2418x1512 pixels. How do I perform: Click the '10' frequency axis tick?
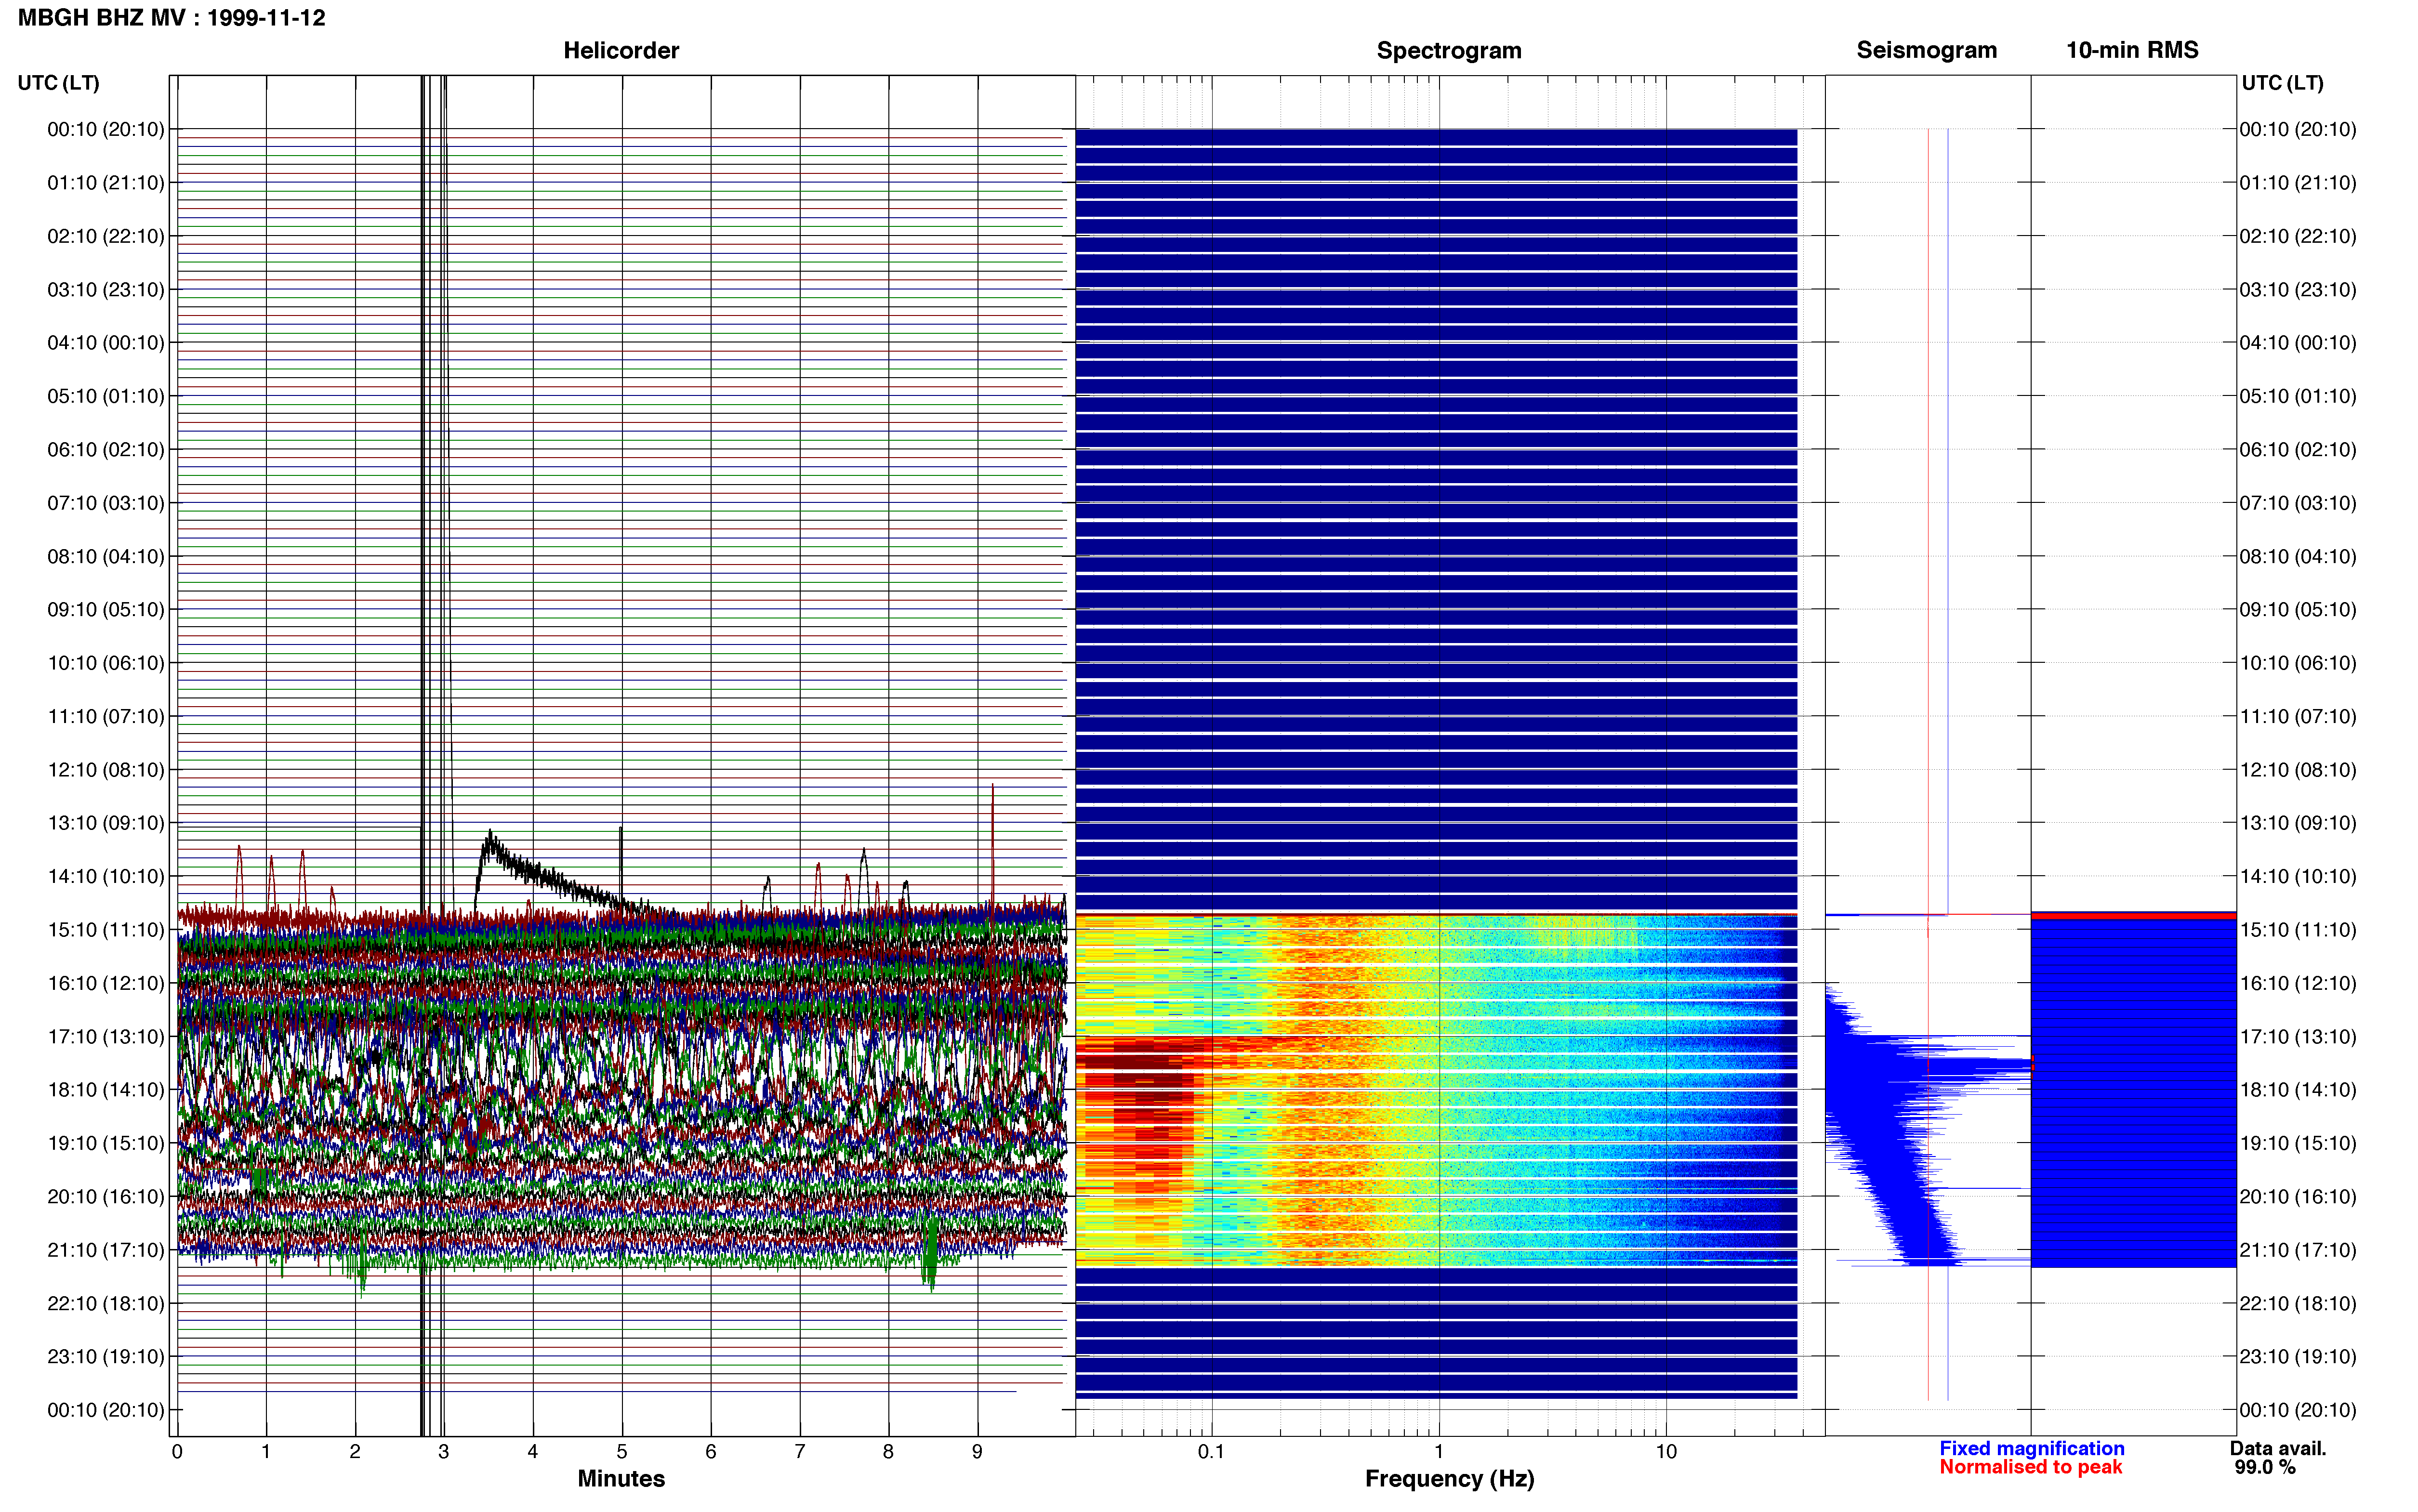pyautogui.click(x=1666, y=1452)
